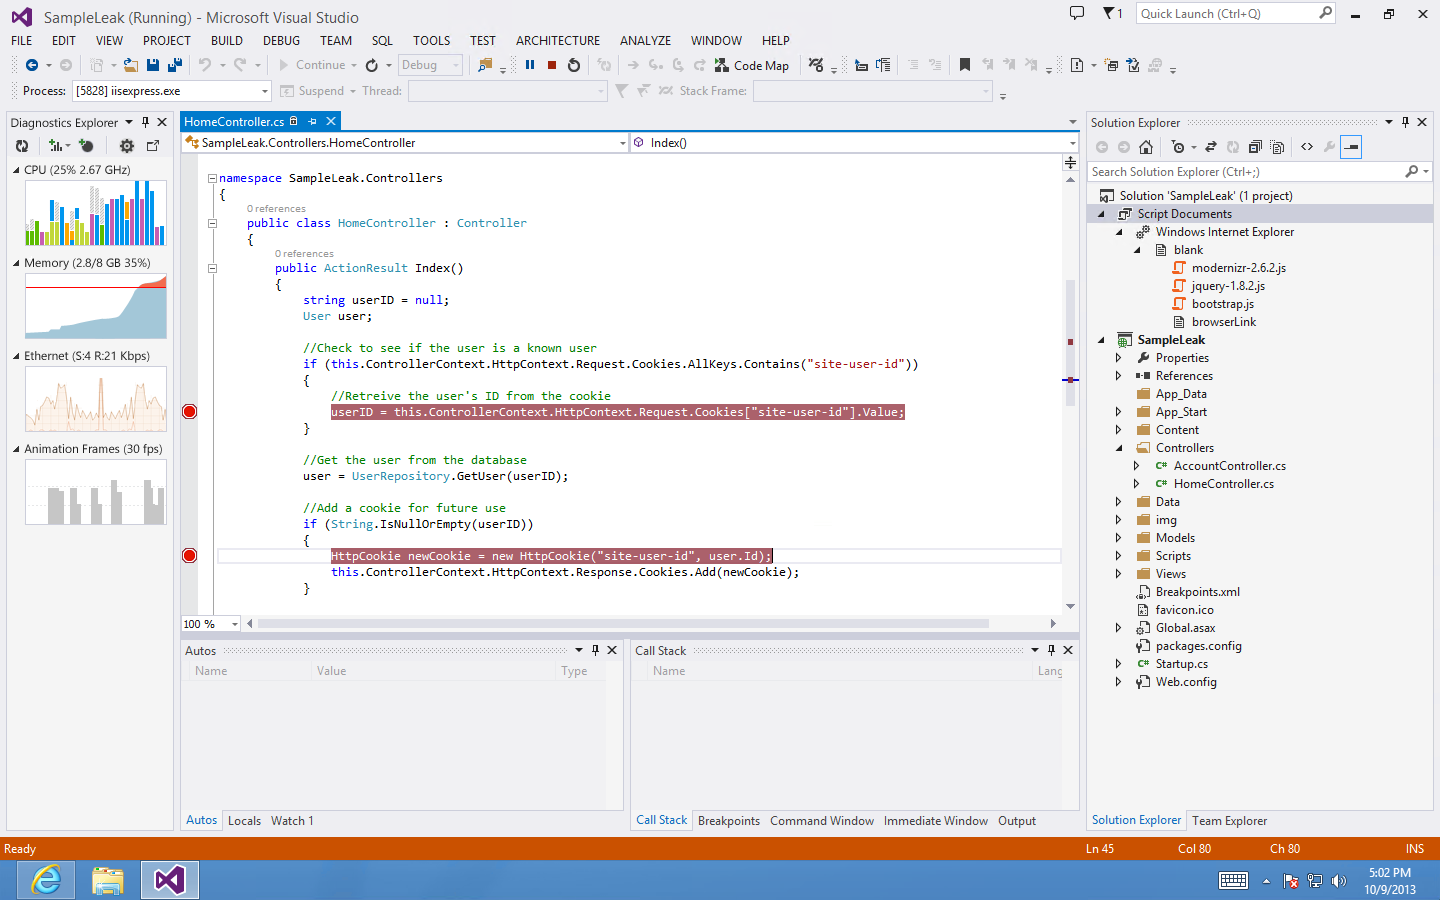Click Collapse All icon in Solution Explorer
The width and height of the screenshot is (1440, 900).
tap(1255, 147)
